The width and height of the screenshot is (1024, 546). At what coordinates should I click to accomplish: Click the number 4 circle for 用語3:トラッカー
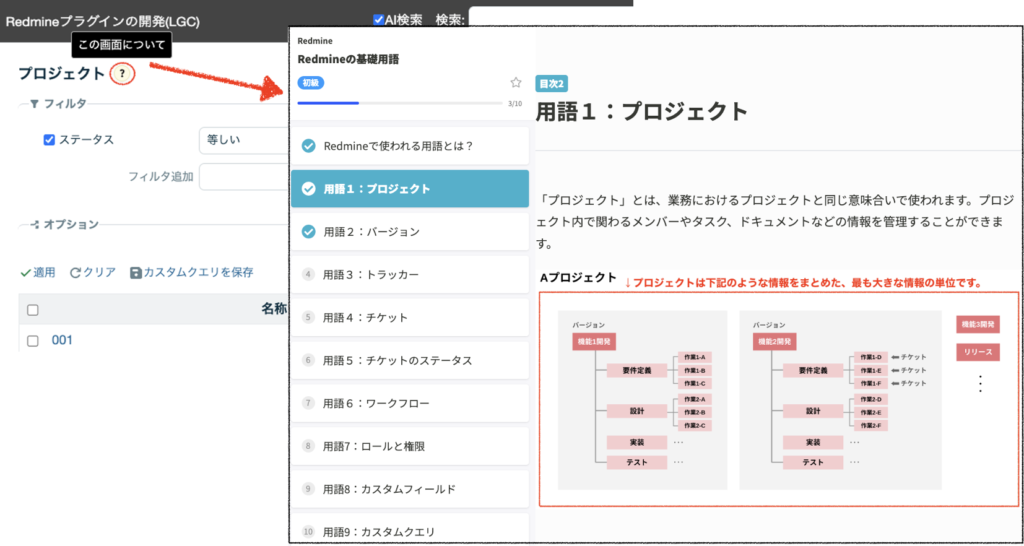[x=309, y=274]
